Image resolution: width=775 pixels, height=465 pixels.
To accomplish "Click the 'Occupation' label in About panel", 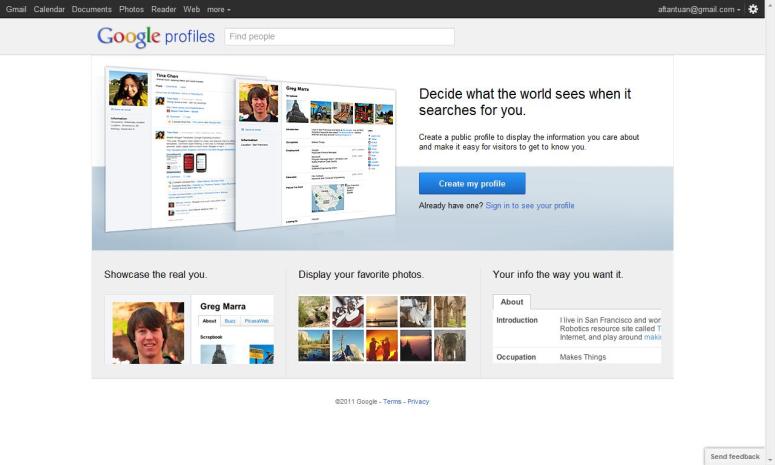I will coord(516,357).
